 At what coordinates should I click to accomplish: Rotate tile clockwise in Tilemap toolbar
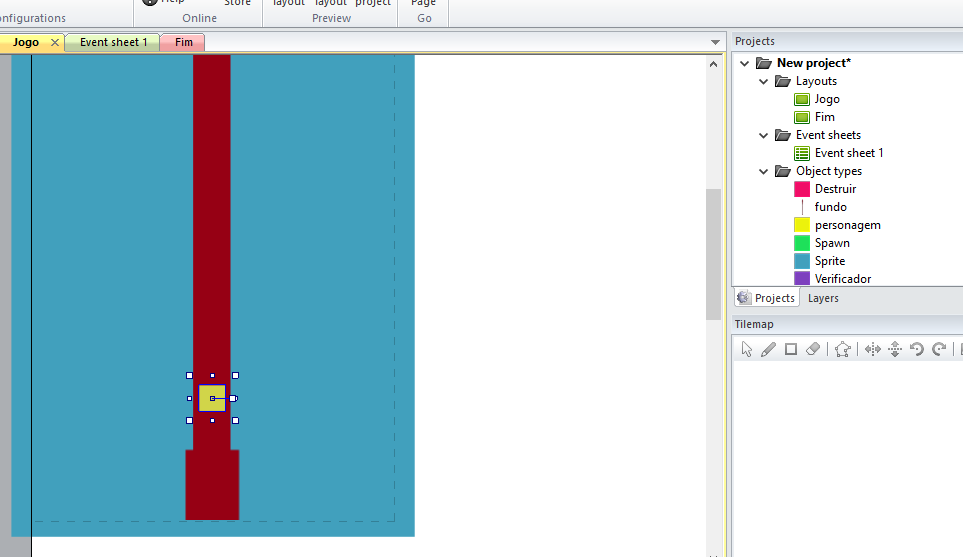[939, 349]
